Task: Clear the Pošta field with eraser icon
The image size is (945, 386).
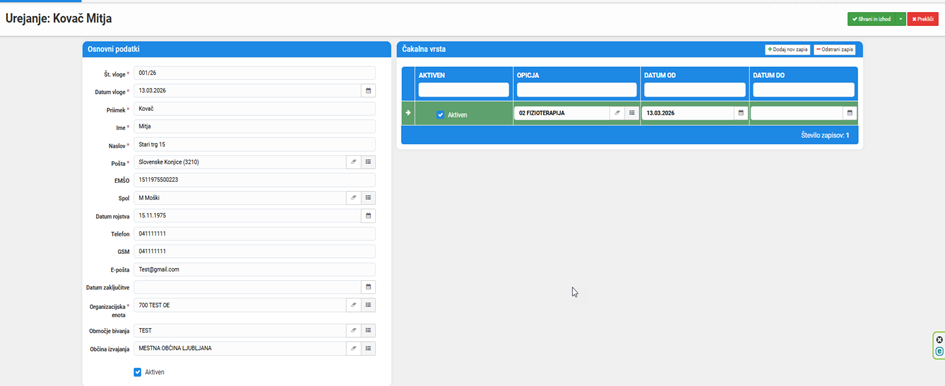Action: tap(354, 162)
